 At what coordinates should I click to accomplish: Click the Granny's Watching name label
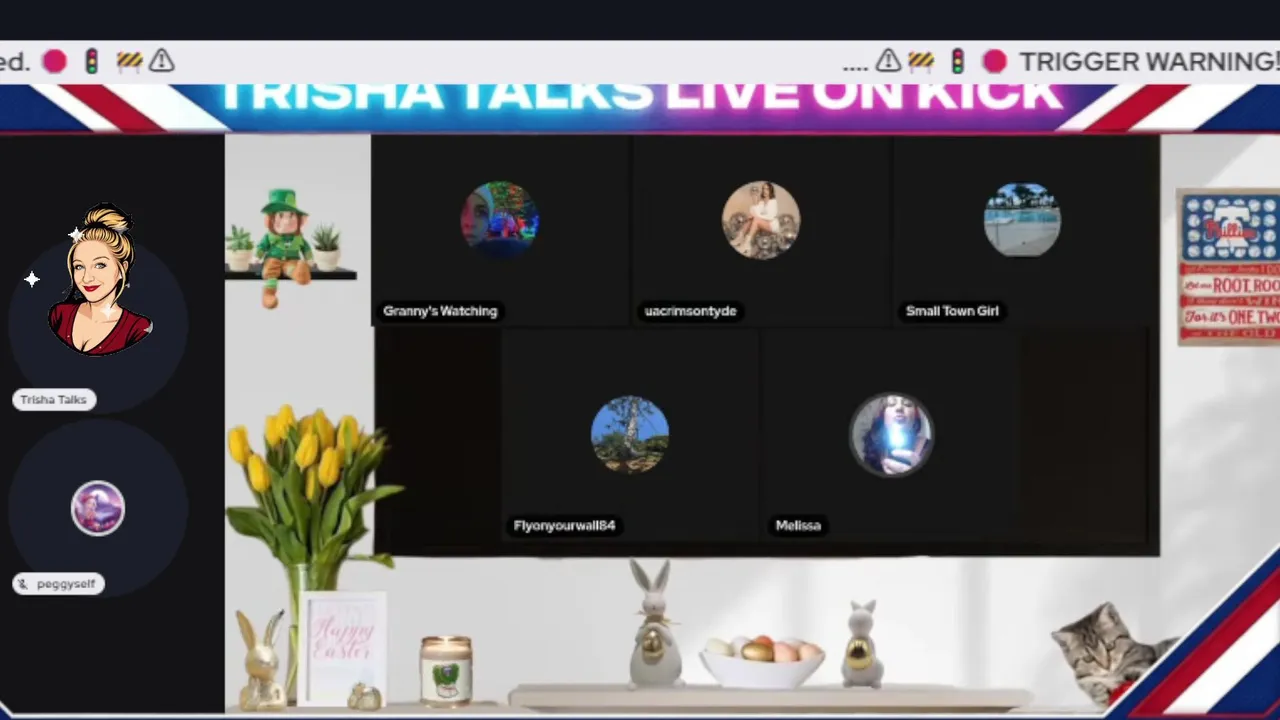pyautogui.click(x=440, y=311)
